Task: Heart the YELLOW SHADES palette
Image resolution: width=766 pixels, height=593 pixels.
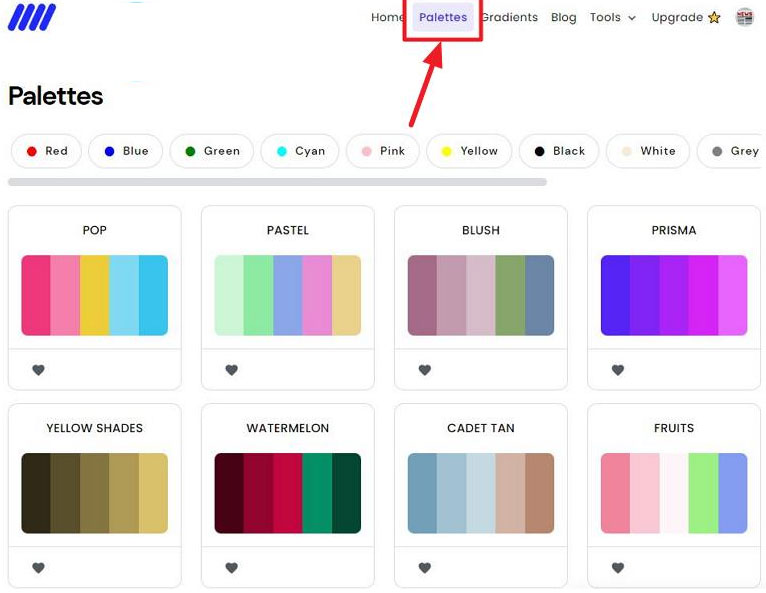Action: 39,568
